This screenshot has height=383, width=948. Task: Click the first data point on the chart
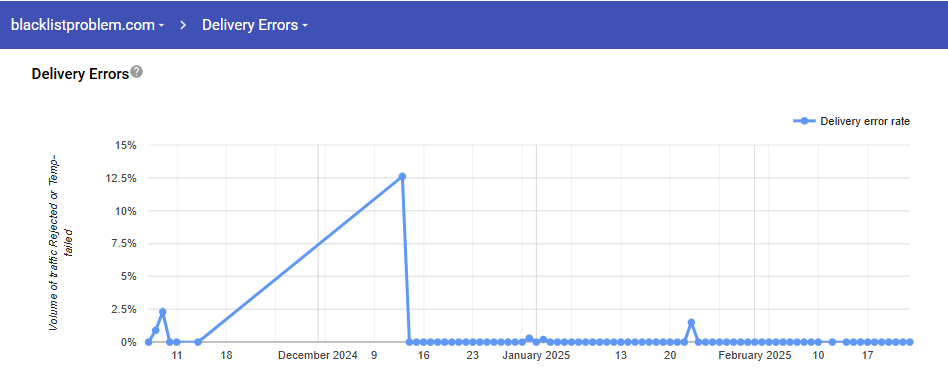point(149,342)
